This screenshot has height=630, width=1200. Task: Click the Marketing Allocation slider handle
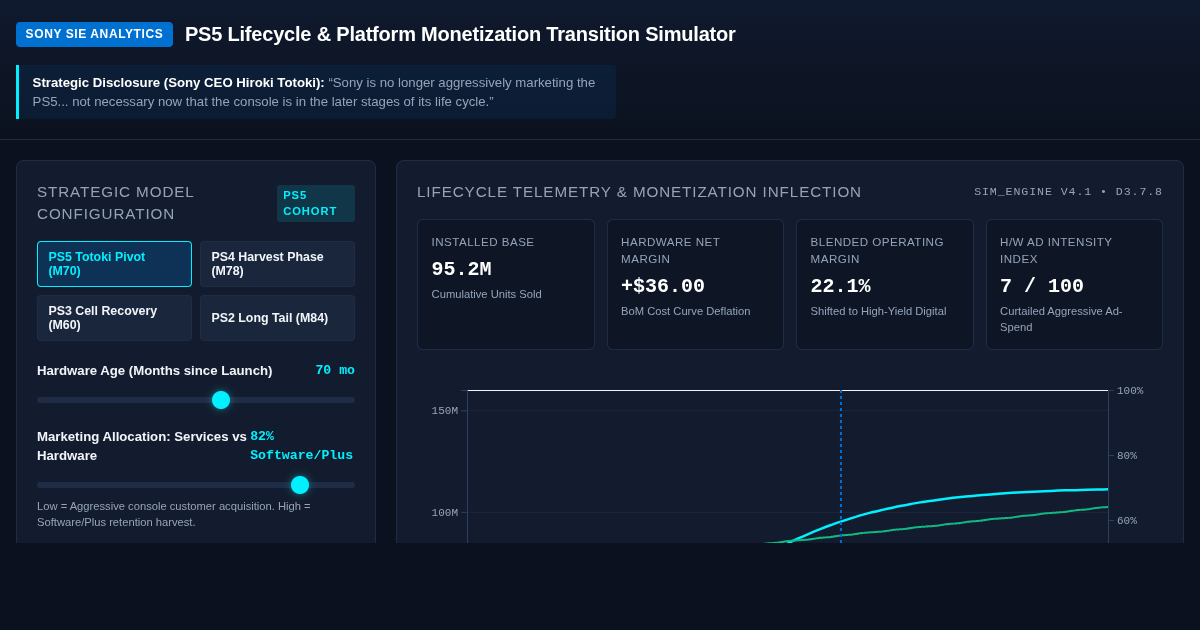click(x=300, y=485)
